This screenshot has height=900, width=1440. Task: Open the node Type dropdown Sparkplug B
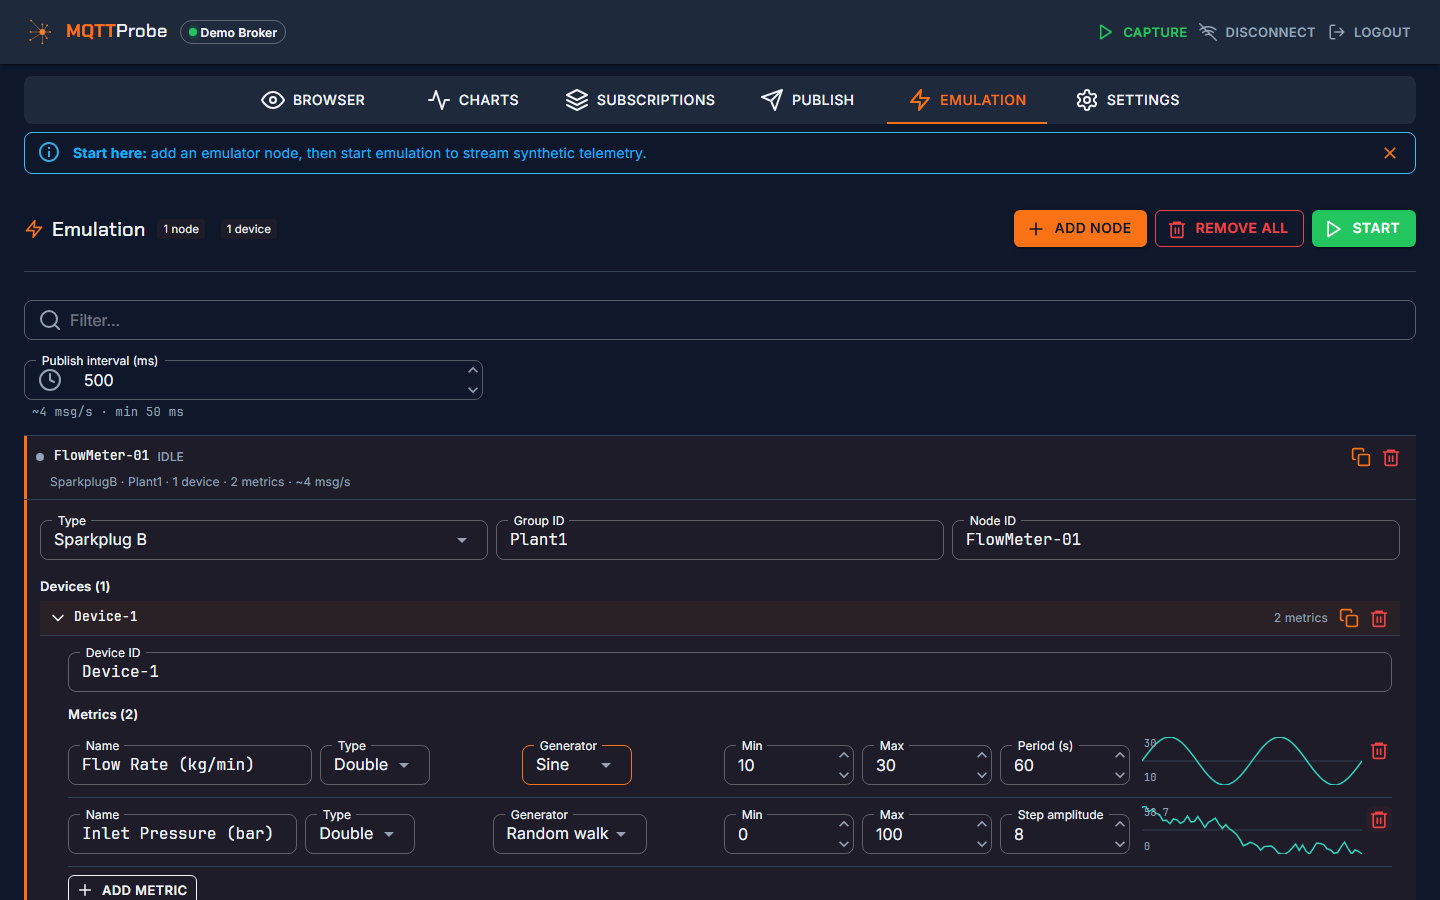pyautogui.click(x=264, y=540)
